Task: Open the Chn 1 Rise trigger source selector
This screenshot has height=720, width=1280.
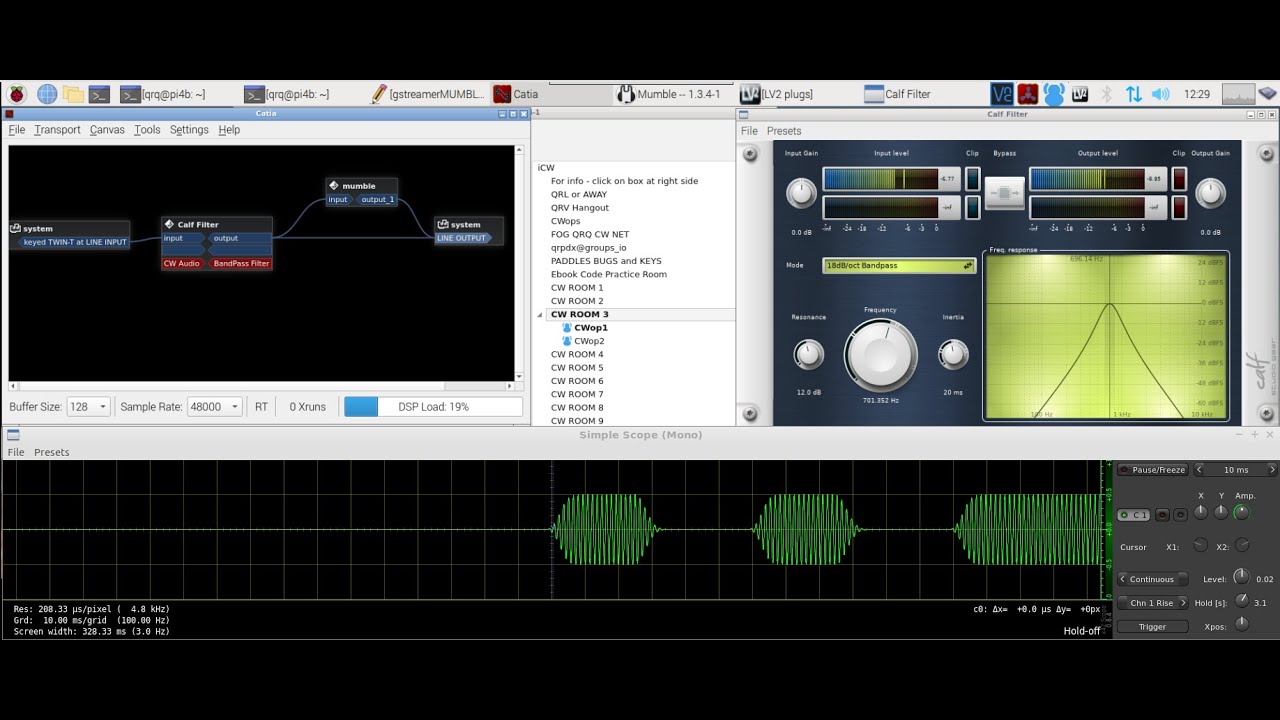Action: click(x=1152, y=603)
